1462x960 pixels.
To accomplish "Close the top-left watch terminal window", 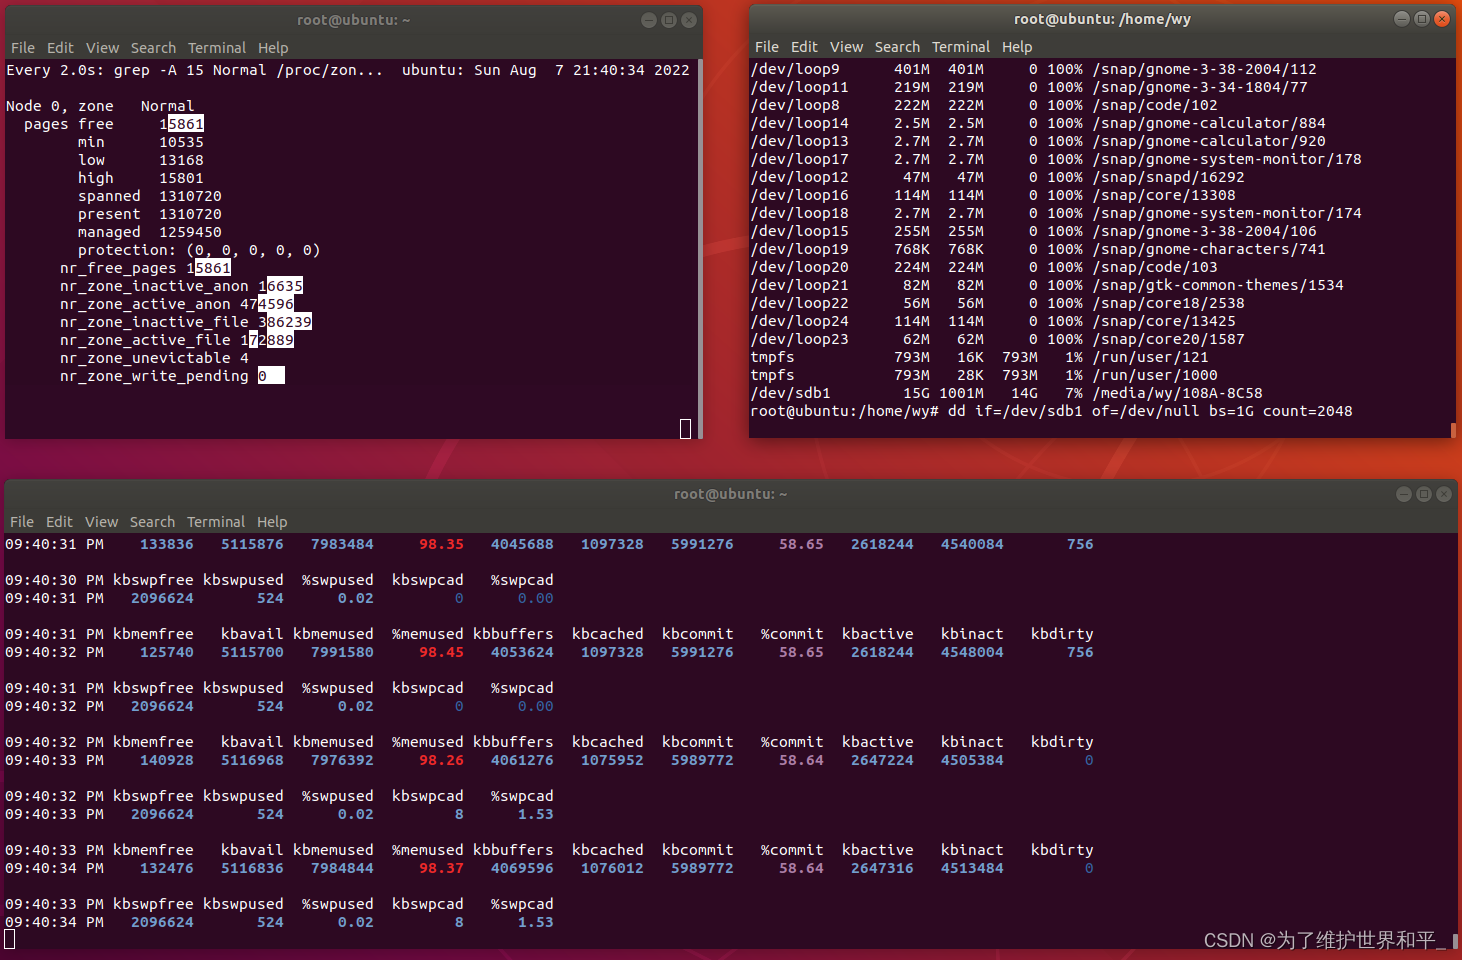I will [x=689, y=20].
